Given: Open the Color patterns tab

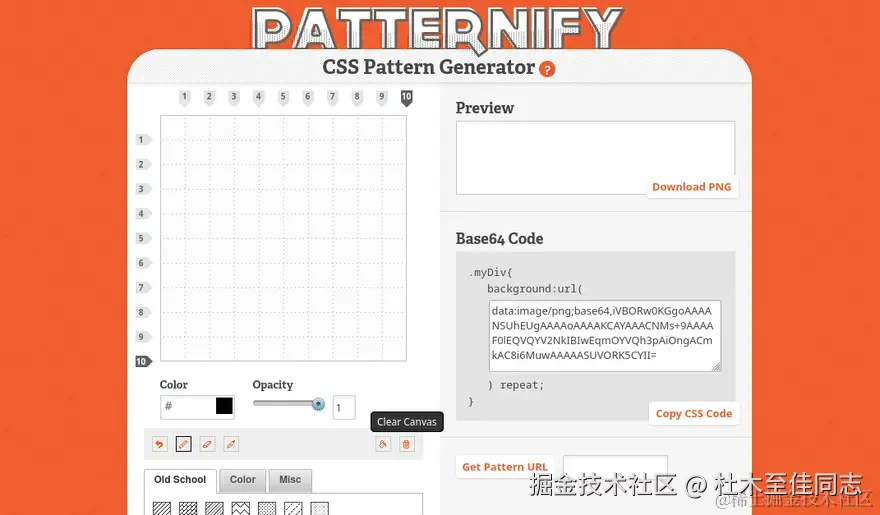Looking at the screenshot, I should coord(242,480).
